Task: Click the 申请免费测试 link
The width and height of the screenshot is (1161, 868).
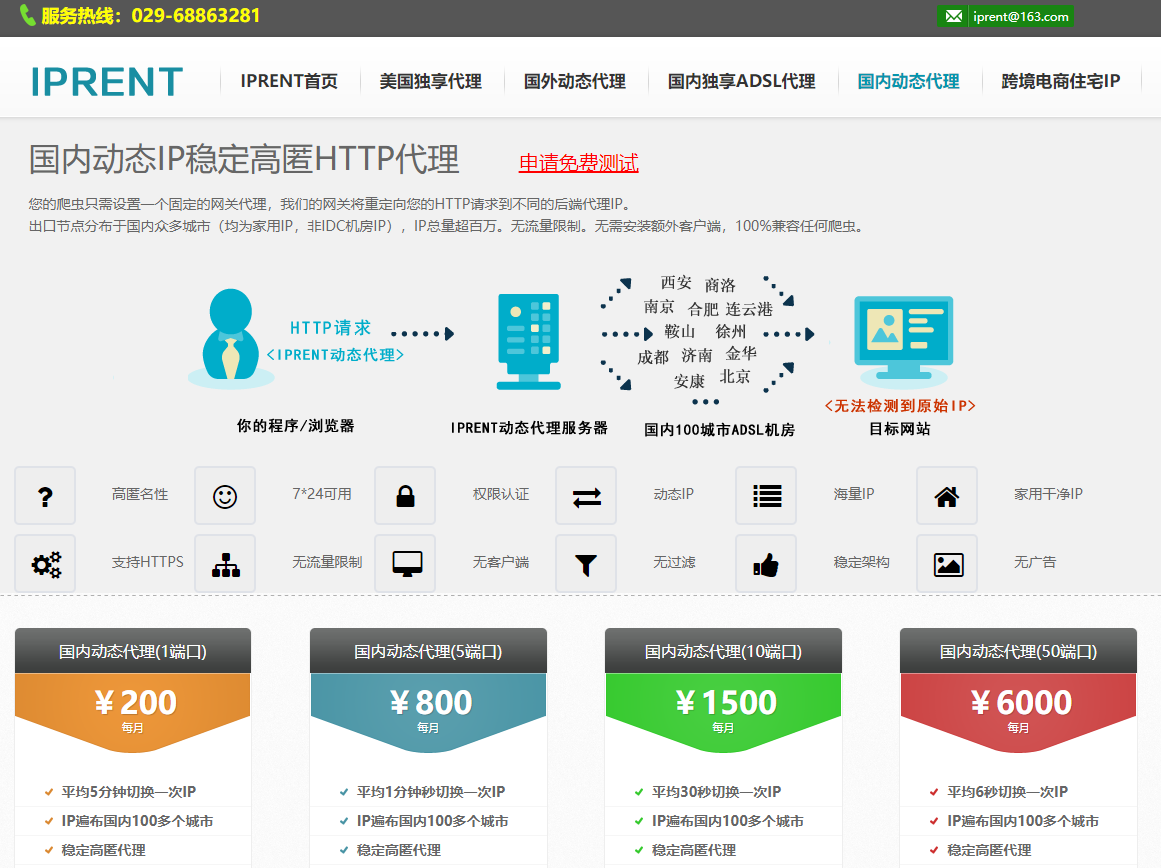Action: [x=578, y=163]
